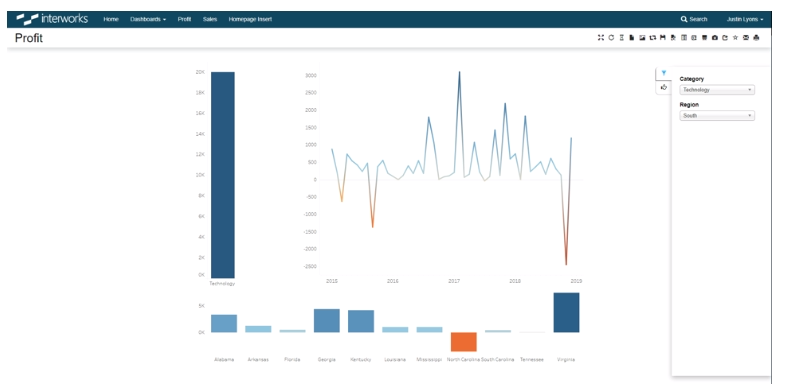
Task: Click the hourglass pause icon in toolbar
Action: click(622, 38)
